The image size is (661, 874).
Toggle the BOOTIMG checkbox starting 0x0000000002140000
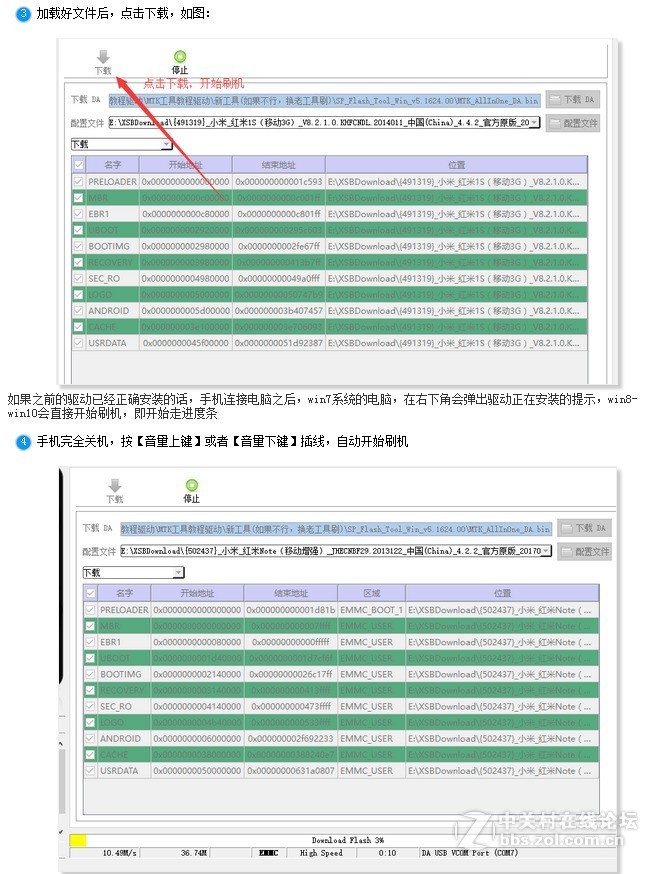[x=90, y=674]
